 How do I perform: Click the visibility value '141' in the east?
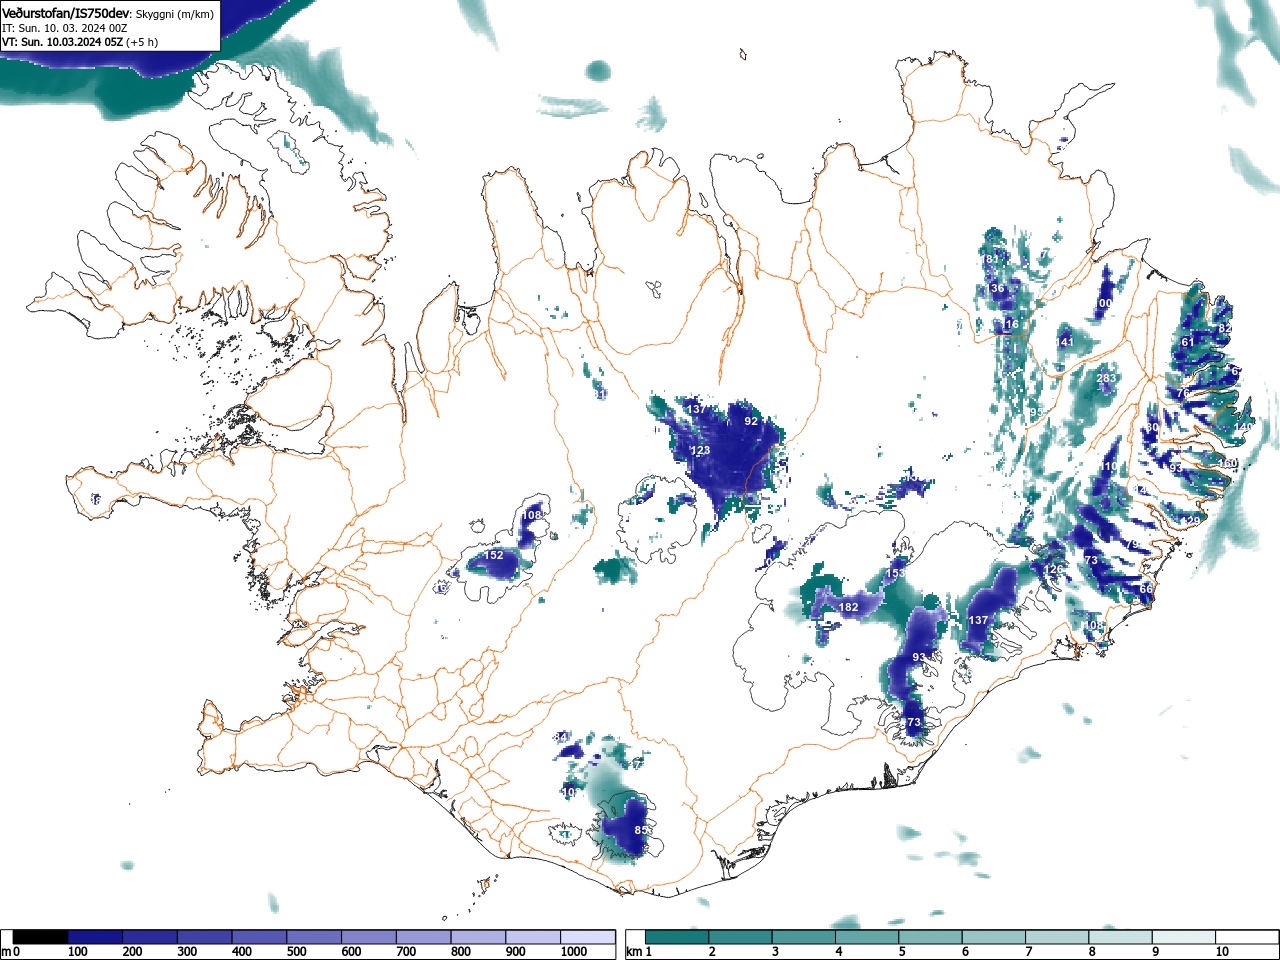point(1065,342)
